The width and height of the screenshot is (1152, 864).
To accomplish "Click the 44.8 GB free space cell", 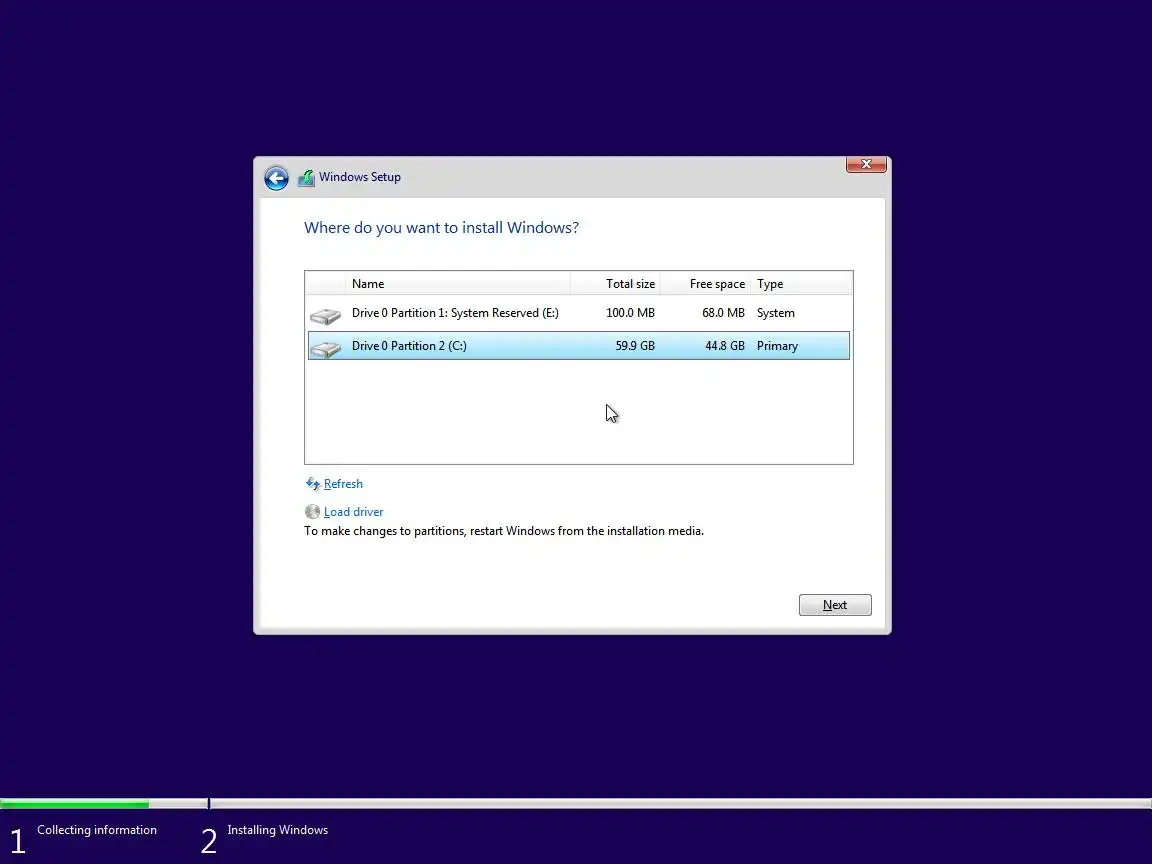I will pyautogui.click(x=724, y=346).
